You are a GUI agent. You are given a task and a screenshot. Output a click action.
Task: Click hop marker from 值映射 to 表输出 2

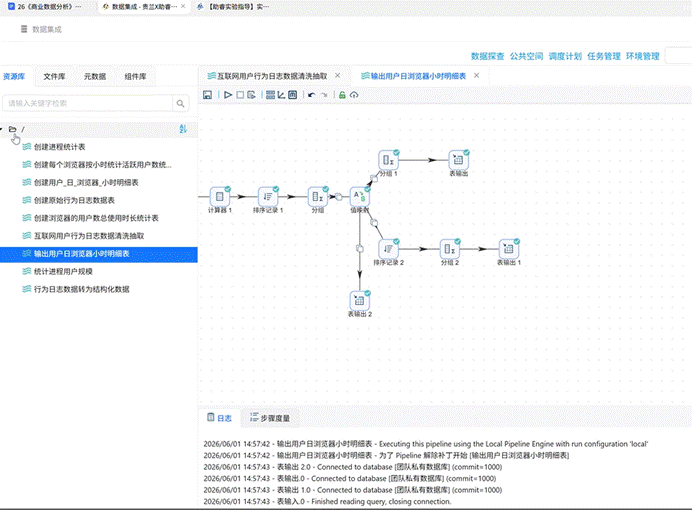(x=360, y=249)
